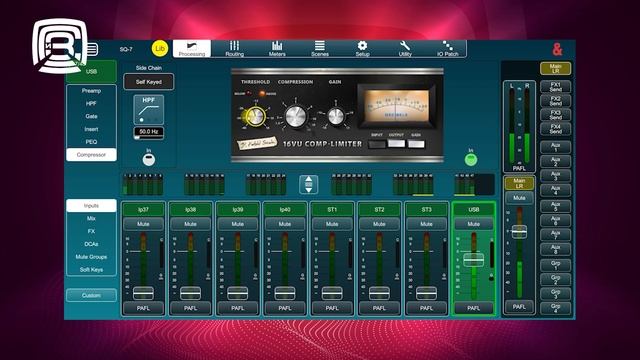Select Gate in the processing list
Viewport: 640px width, 360px height.
tap(91, 116)
